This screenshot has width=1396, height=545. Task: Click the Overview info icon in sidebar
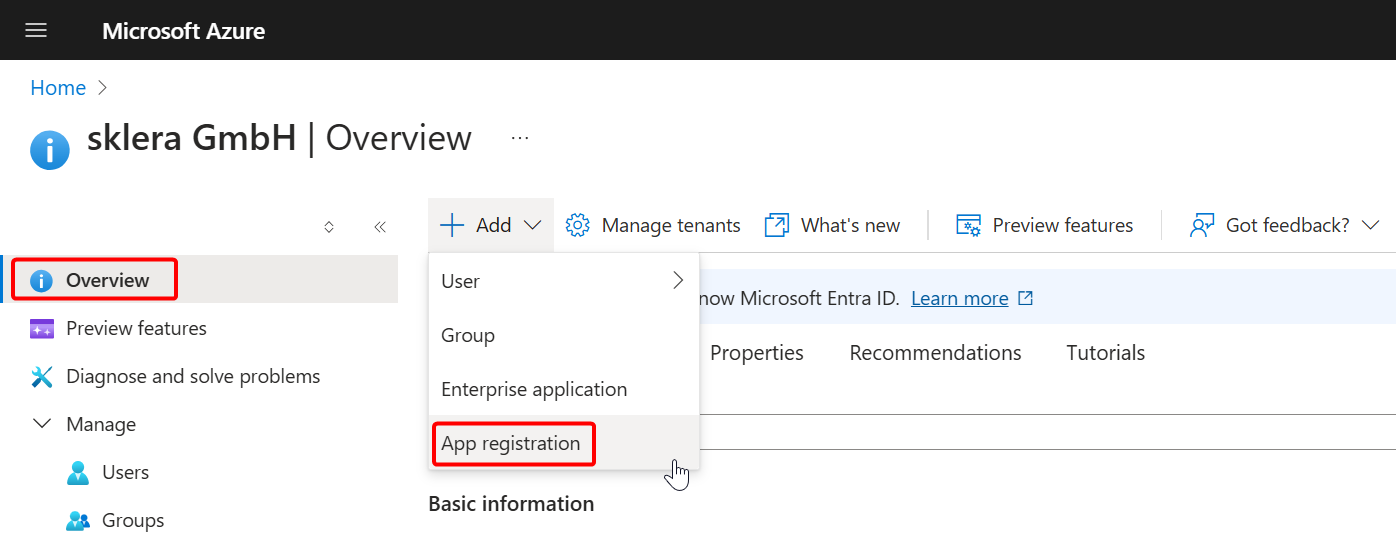[x=42, y=280]
